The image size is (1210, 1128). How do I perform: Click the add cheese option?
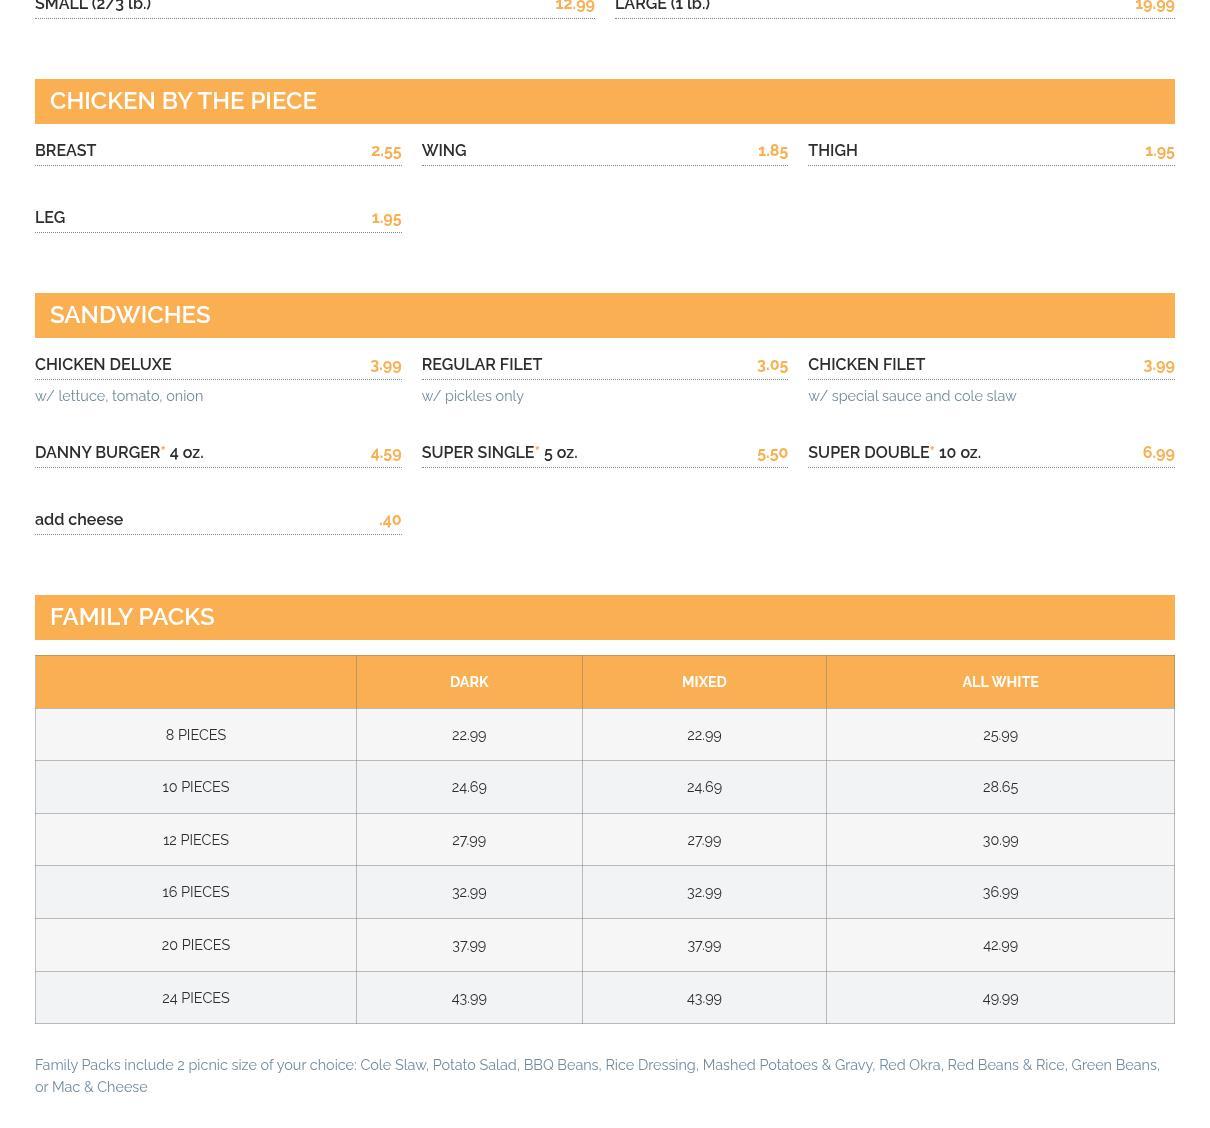79,520
